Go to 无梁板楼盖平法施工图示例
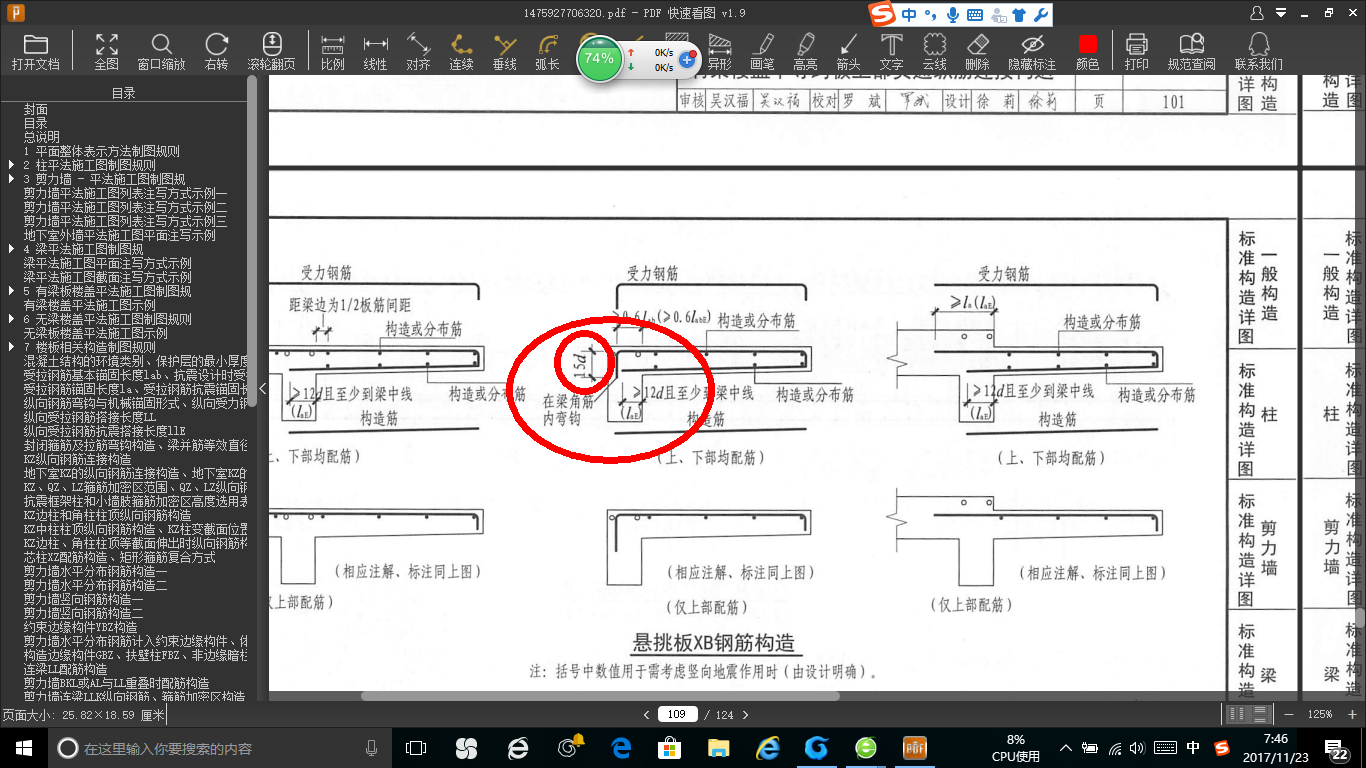Screen dimensions: 1366x768 pos(96,333)
